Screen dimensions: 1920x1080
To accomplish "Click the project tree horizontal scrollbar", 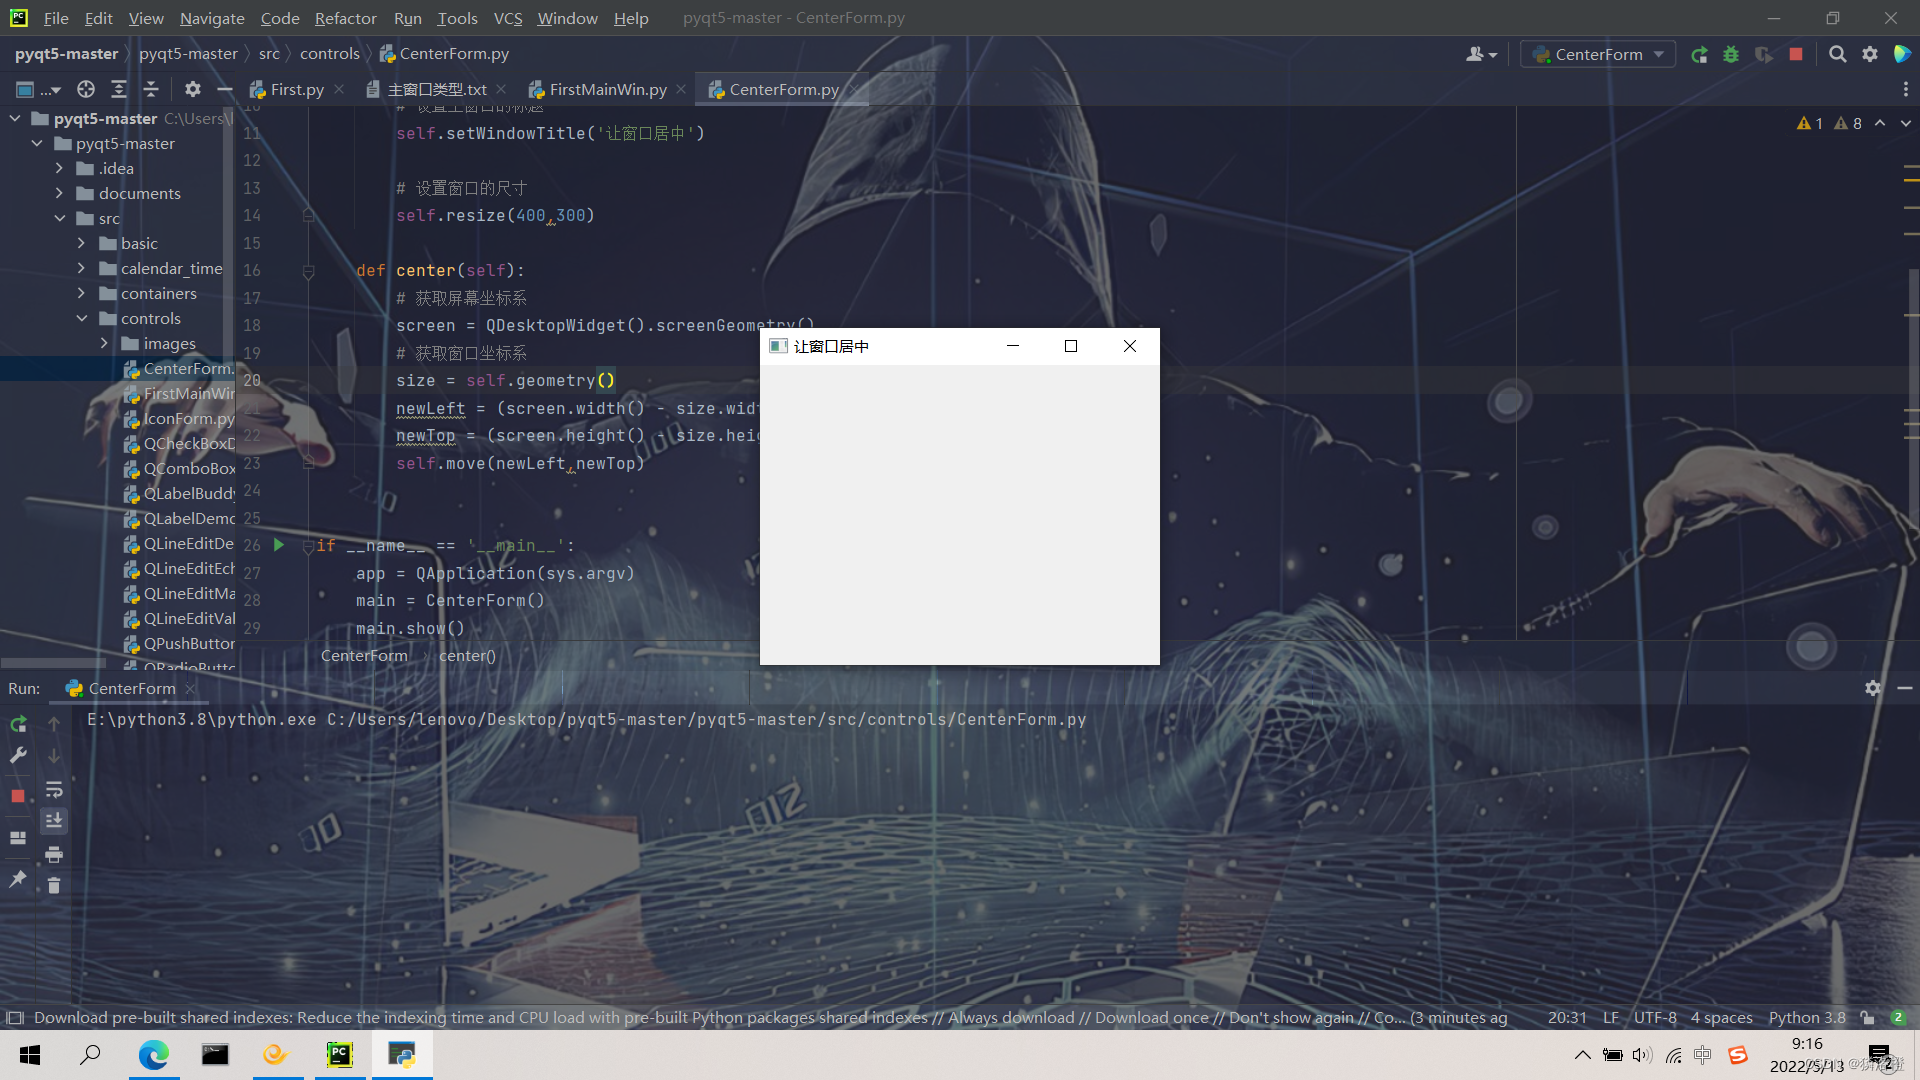I will (x=55, y=663).
